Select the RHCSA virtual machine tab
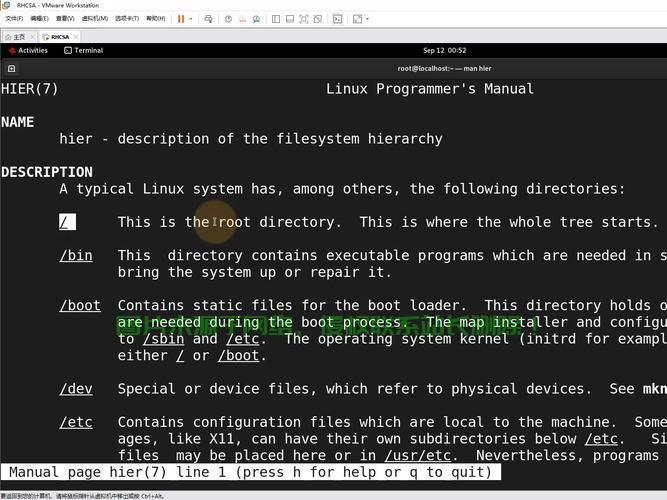The width and height of the screenshot is (667, 500). [x=58, y=36]
